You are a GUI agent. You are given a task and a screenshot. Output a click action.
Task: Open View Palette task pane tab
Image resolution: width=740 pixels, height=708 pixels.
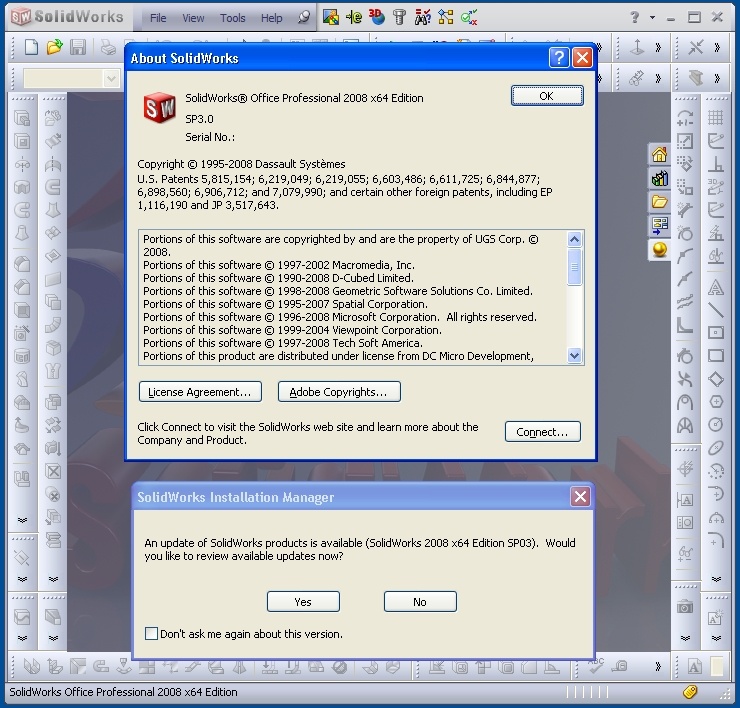point(660,225)
